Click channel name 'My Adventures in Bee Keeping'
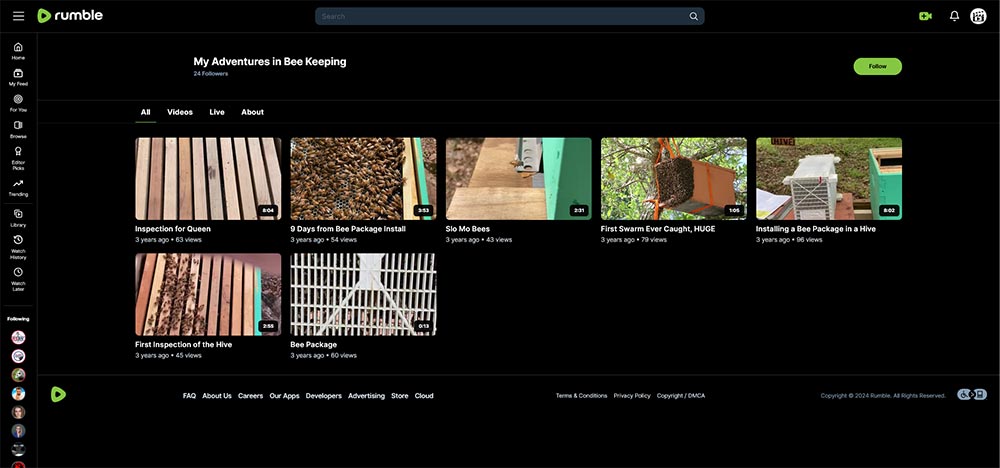1000x468 pixels. [270, 62]
